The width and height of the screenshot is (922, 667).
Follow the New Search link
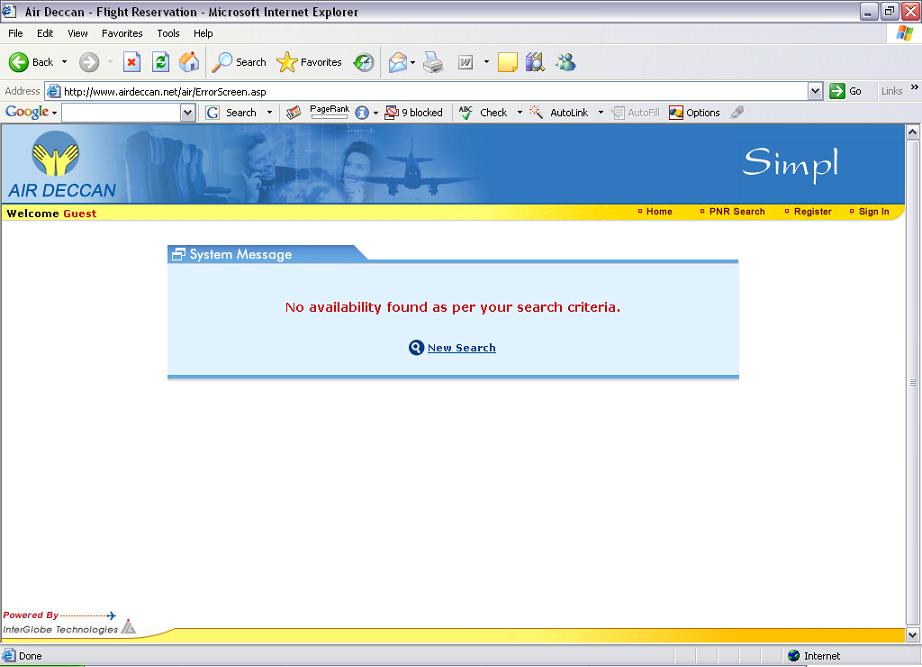point(462,348)
